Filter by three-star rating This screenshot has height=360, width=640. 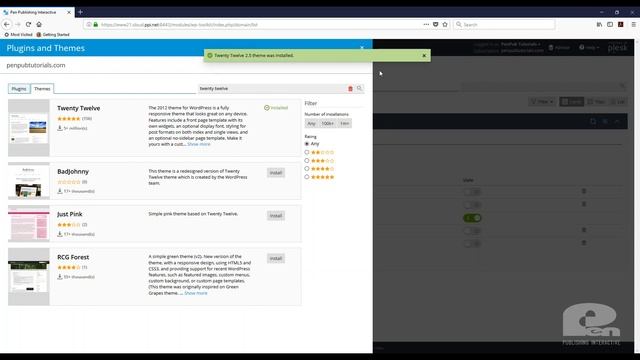click(307, 160)
